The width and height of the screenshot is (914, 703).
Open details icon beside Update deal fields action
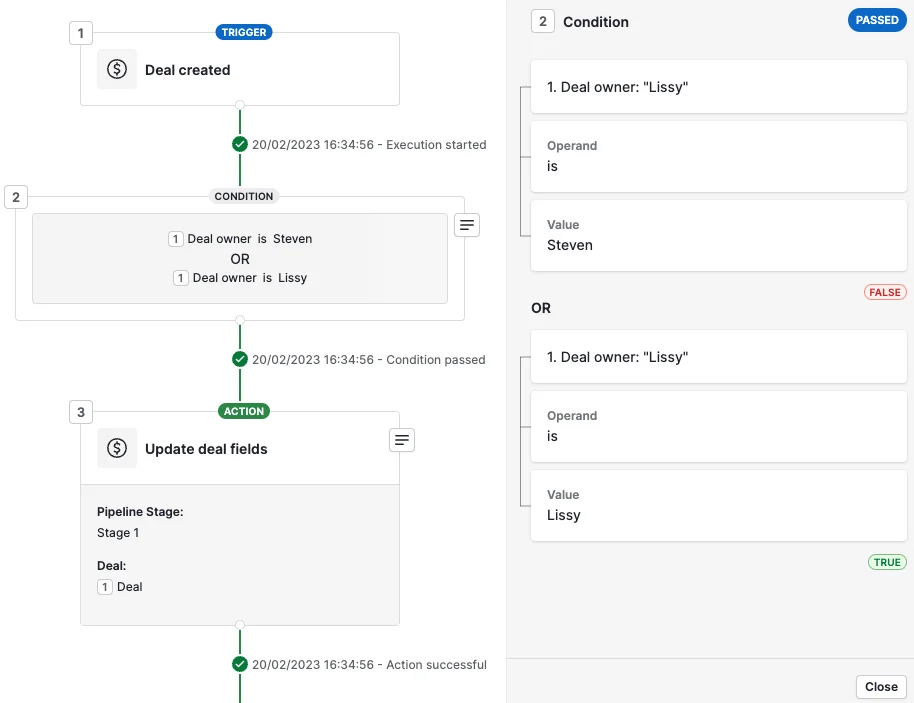coord(402,440)
